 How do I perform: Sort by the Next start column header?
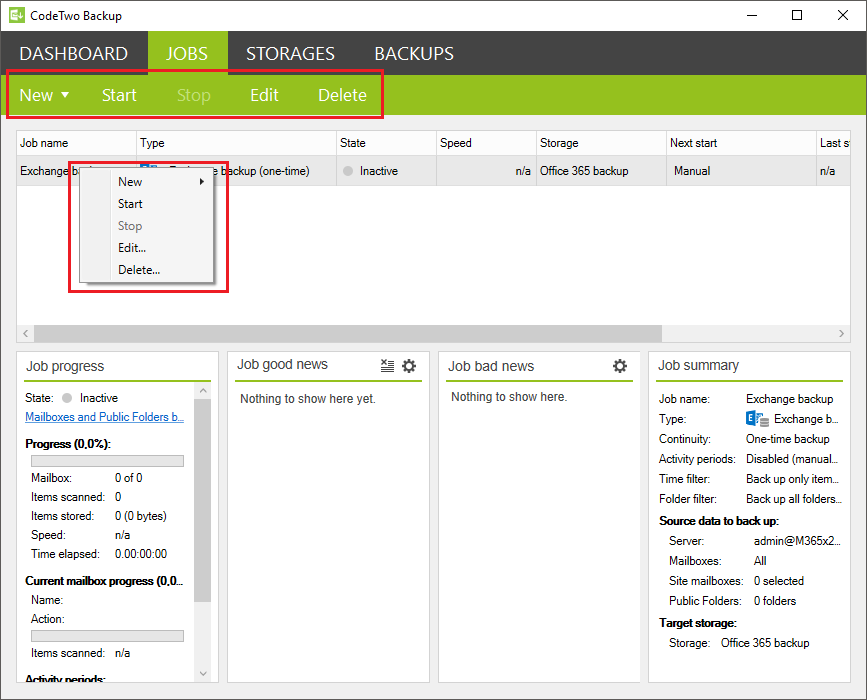coord(741,143)
